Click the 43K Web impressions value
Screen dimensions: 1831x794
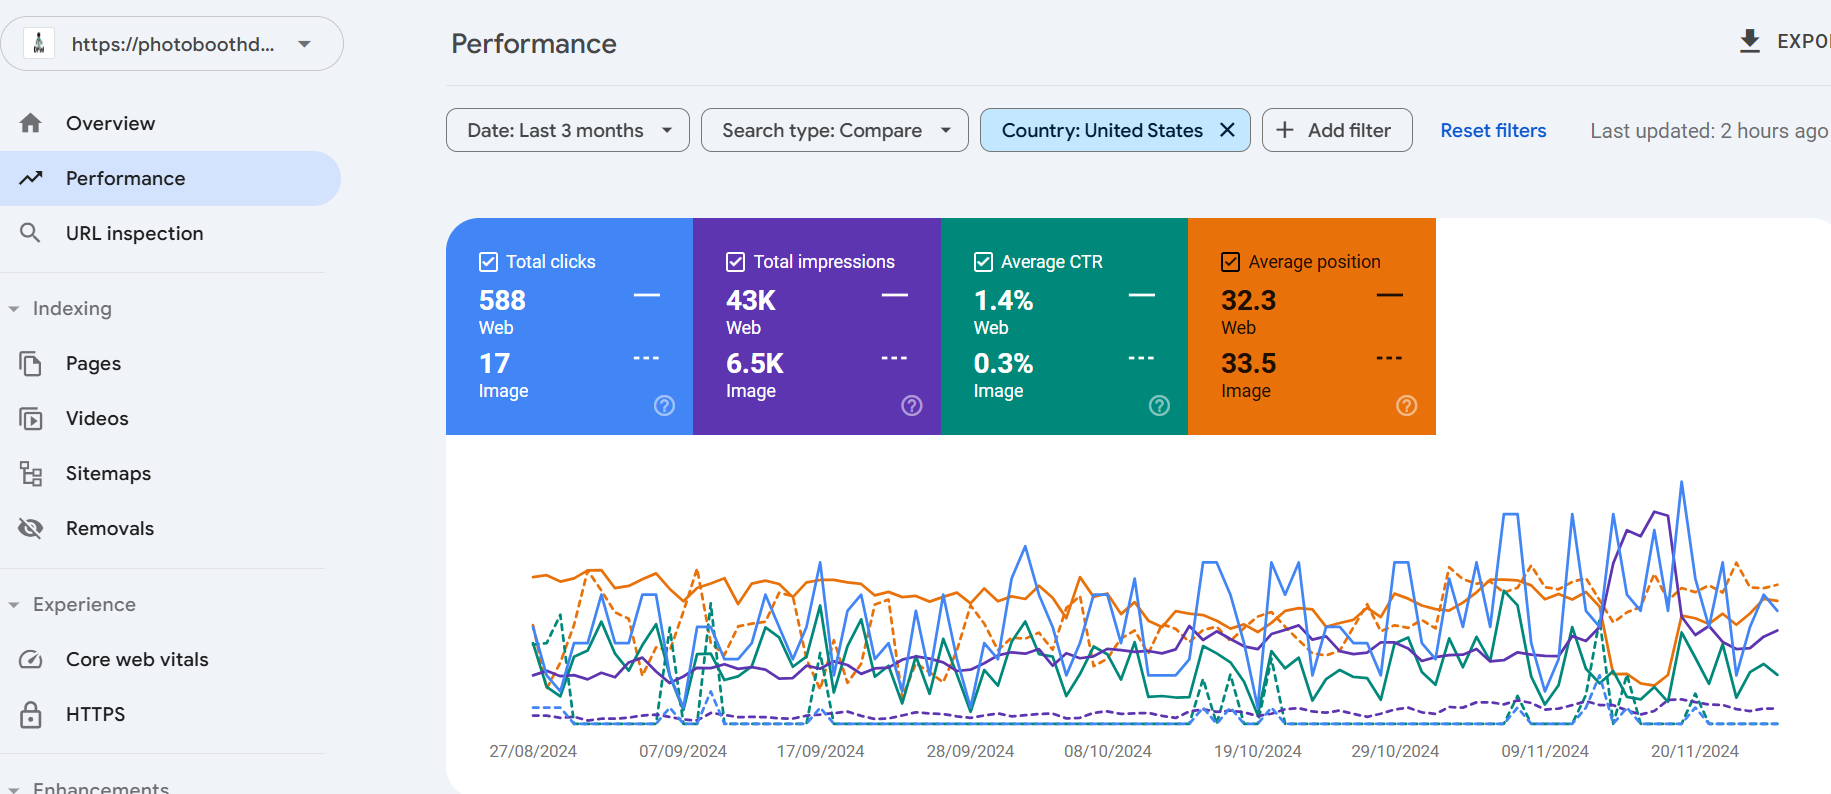[751, 300]
